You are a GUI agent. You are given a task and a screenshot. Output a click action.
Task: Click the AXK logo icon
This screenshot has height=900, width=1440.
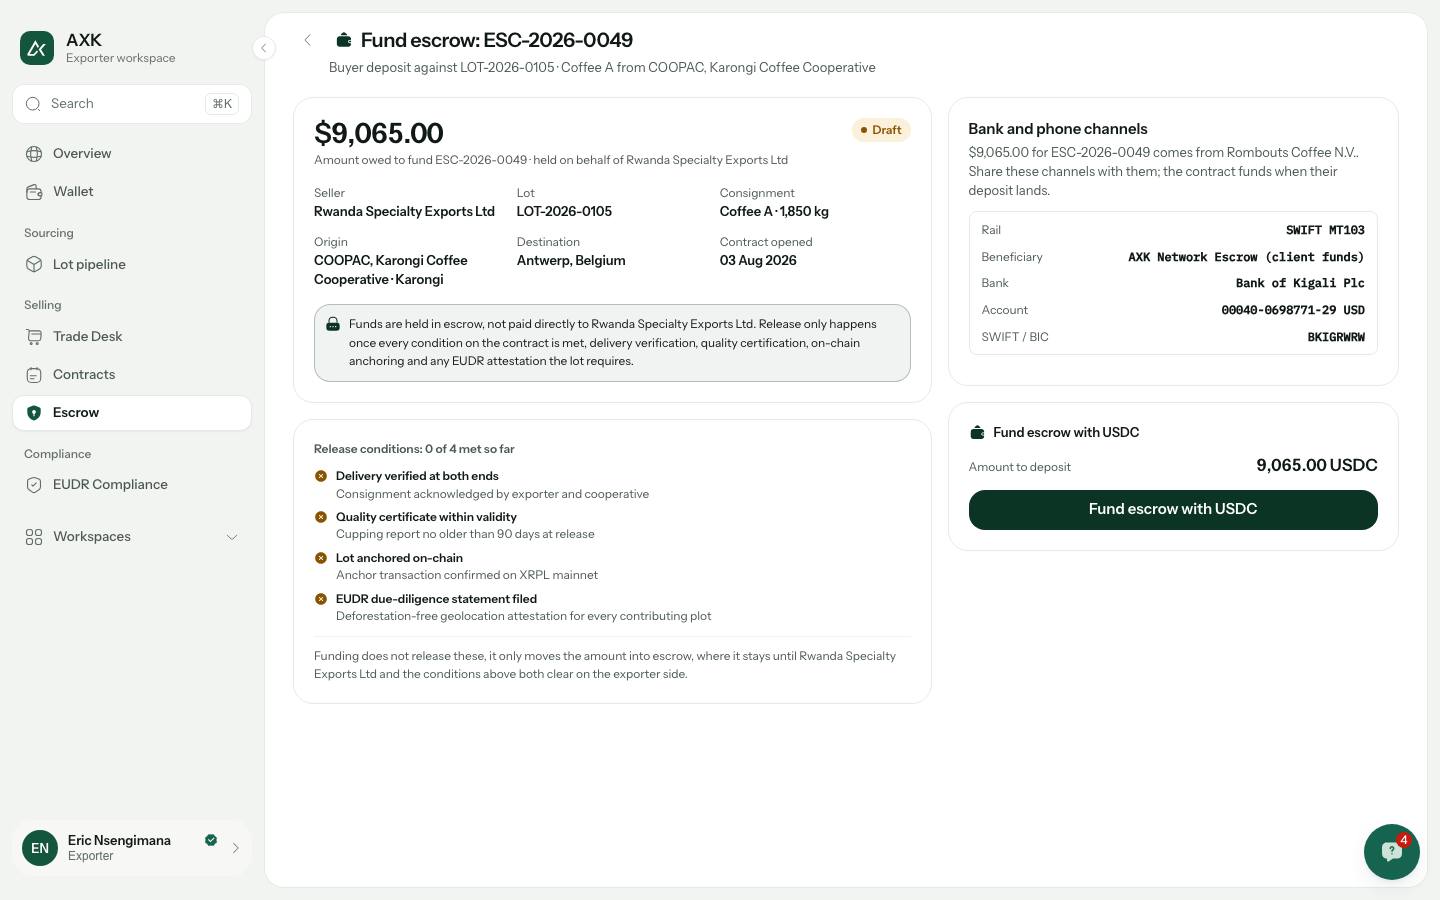[x=37, y=48]
